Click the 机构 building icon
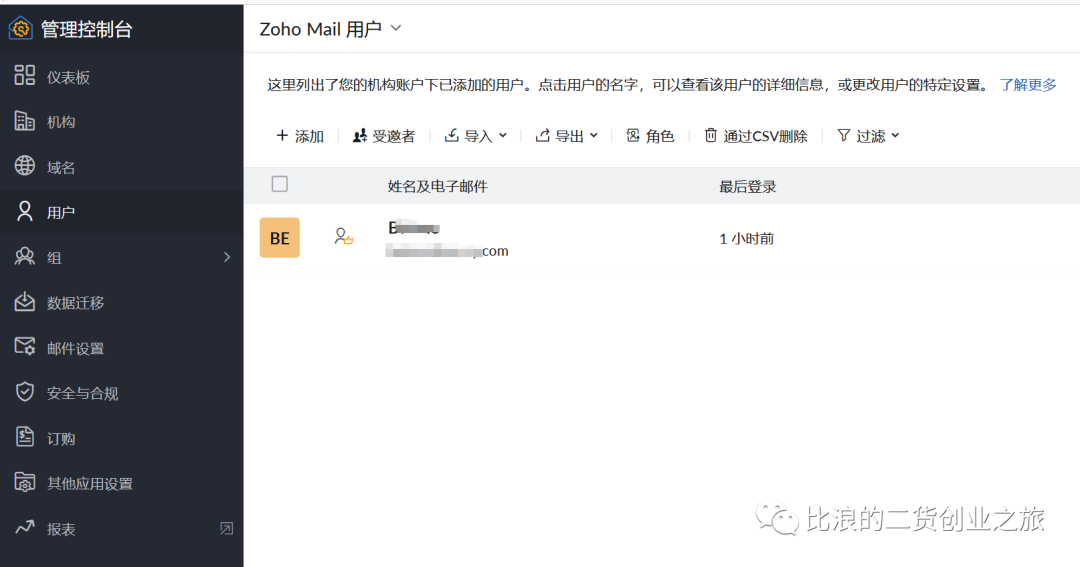This screenshot has width=1080, height=567. [x=25, y=121]
